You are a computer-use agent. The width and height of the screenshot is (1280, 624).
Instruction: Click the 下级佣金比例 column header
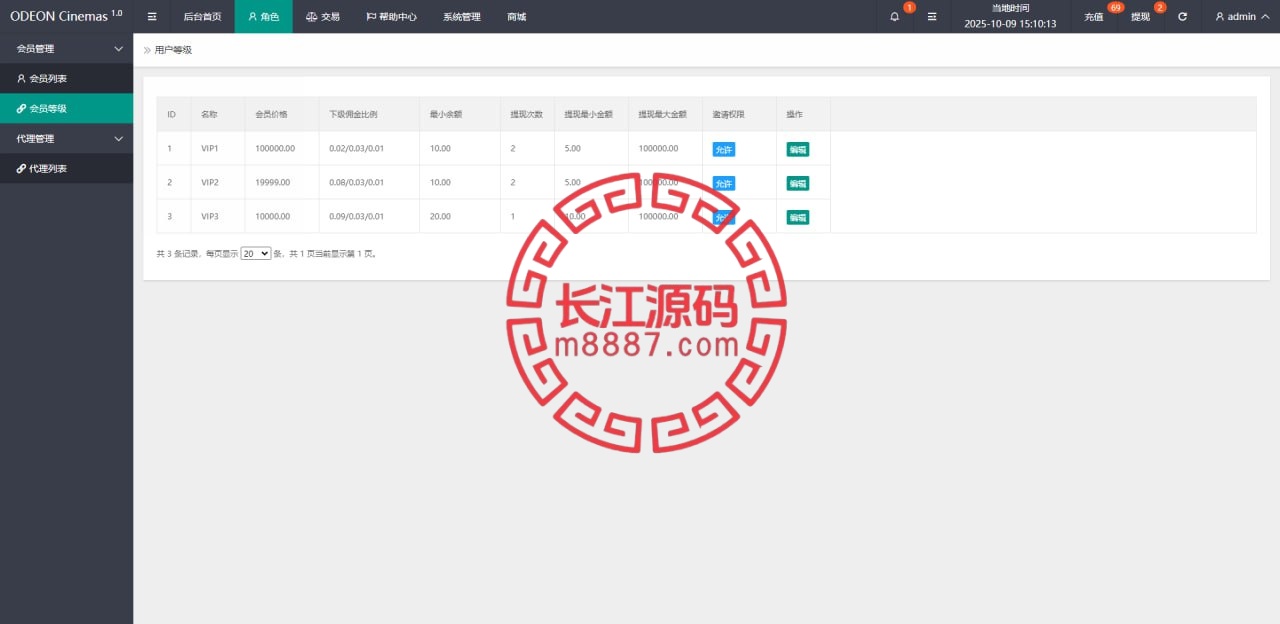click(353, 114)
